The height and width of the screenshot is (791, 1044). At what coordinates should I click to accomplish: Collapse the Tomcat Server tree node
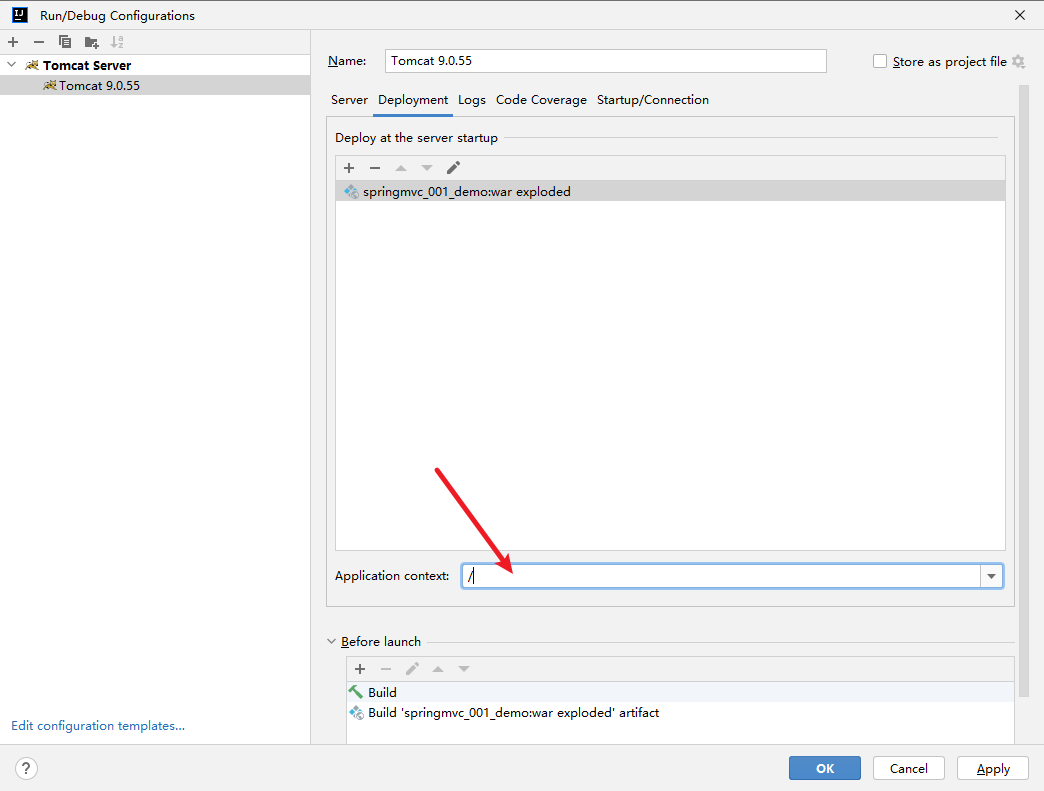[11, 65]
